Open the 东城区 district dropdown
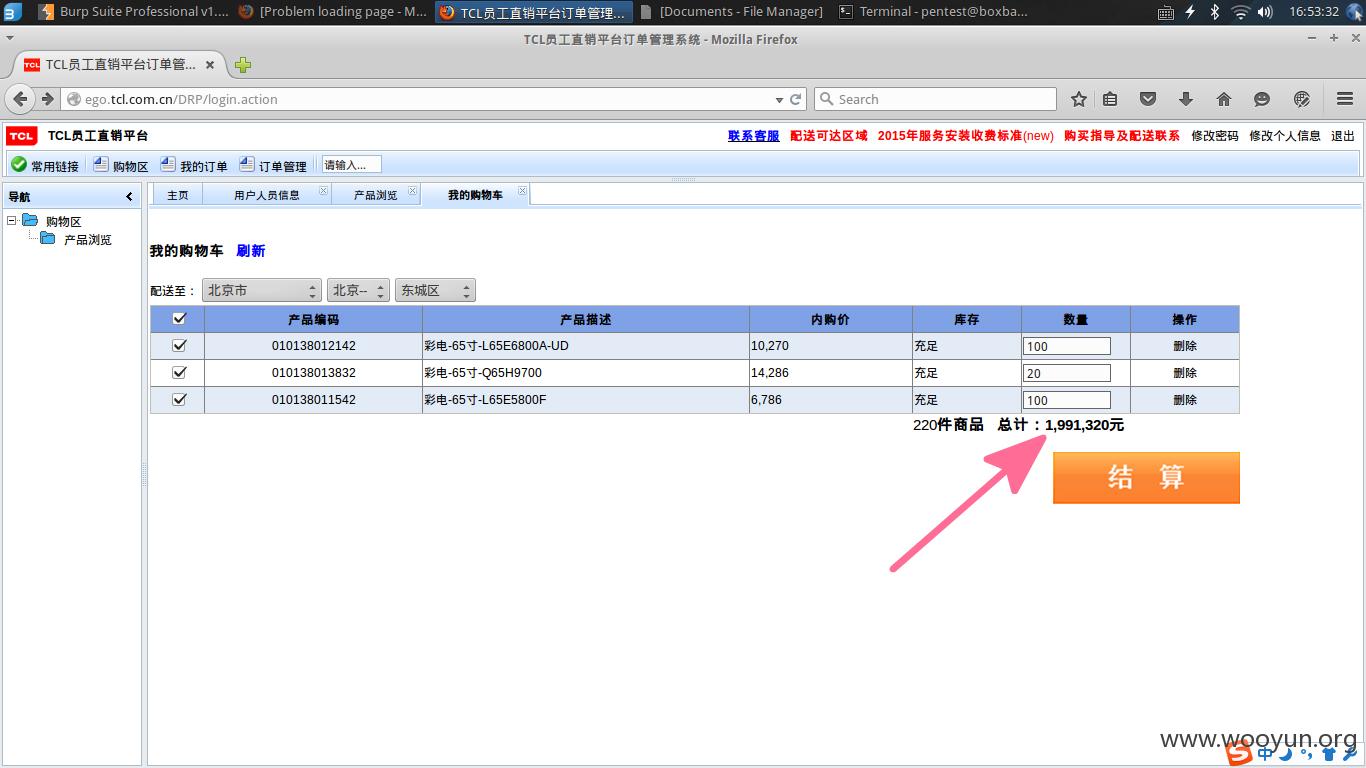The height and width of the screenshot is (768, 1366). [x=435, y=290]
